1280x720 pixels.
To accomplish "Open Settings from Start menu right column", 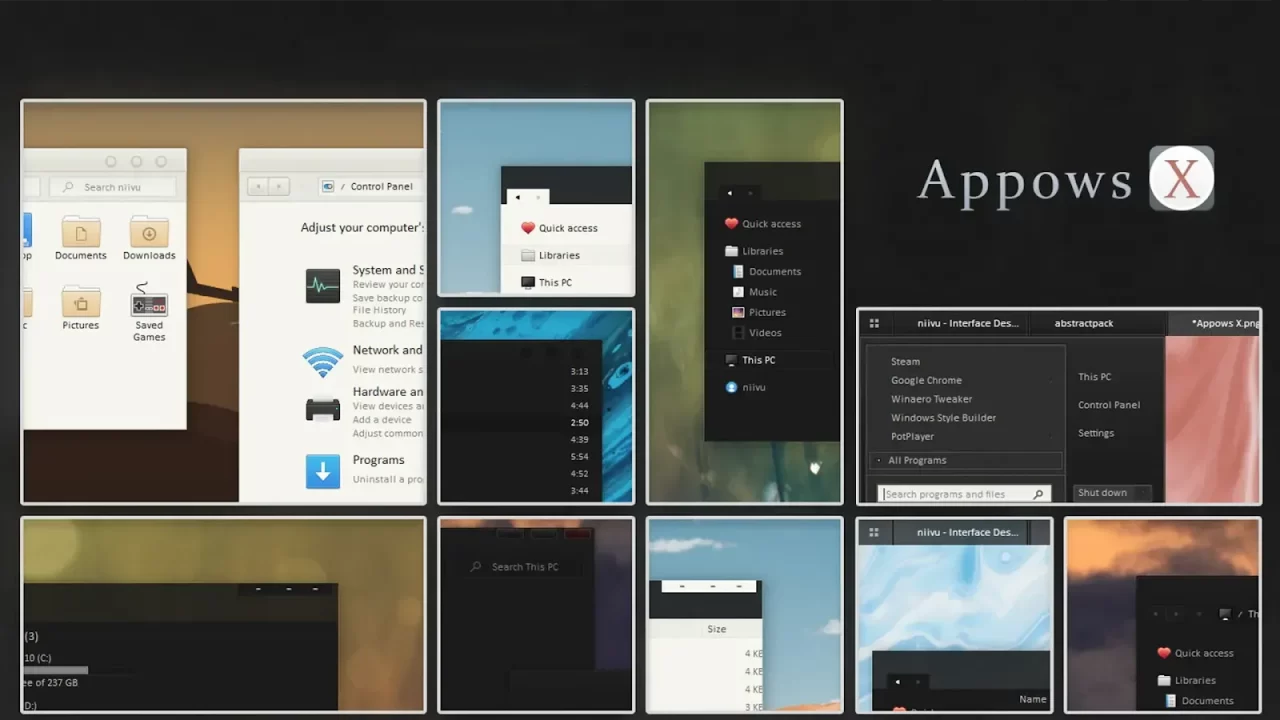I will pyautogui.click(x=1096, y=433).
